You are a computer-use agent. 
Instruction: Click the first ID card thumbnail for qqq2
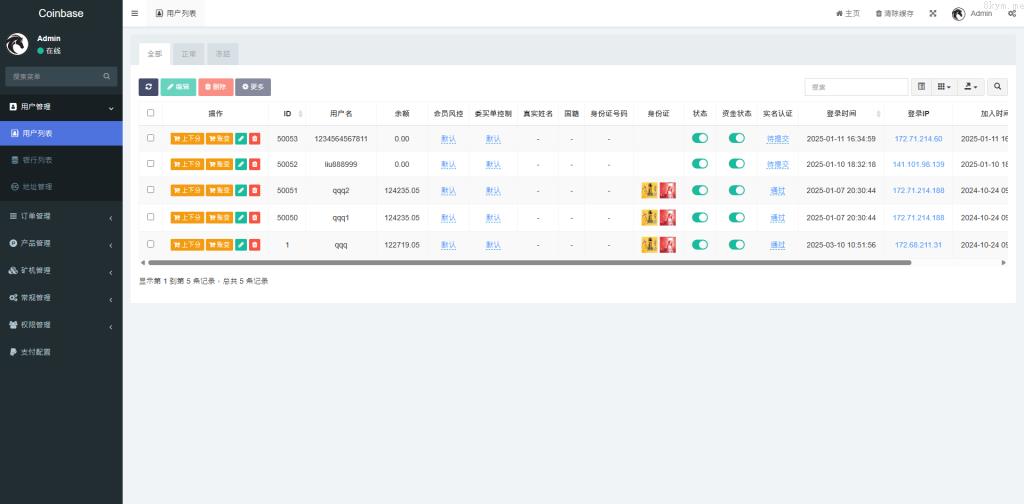[x=649, y=190]
